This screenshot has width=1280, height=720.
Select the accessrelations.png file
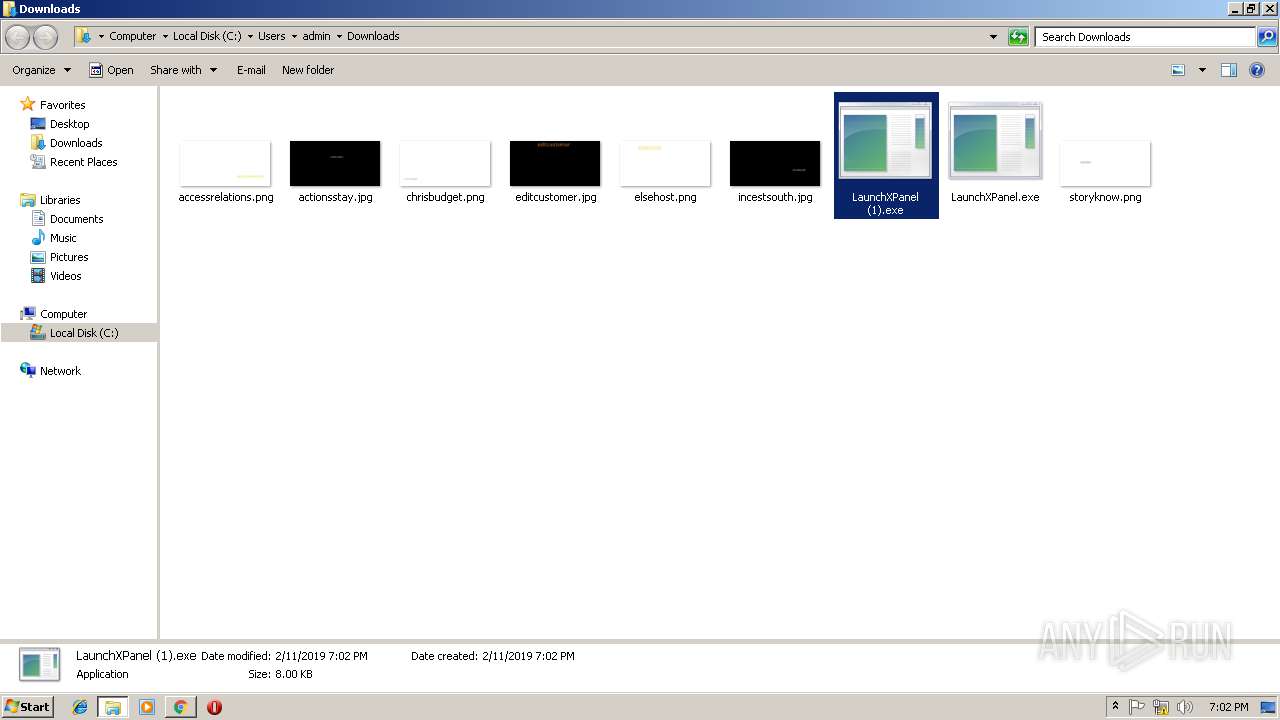(226, 172)
